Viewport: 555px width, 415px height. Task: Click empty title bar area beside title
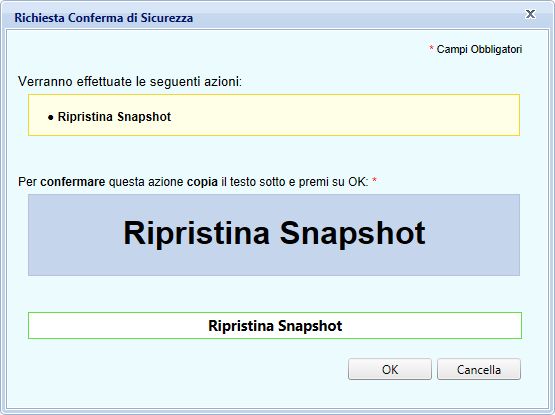click(354, 18)
